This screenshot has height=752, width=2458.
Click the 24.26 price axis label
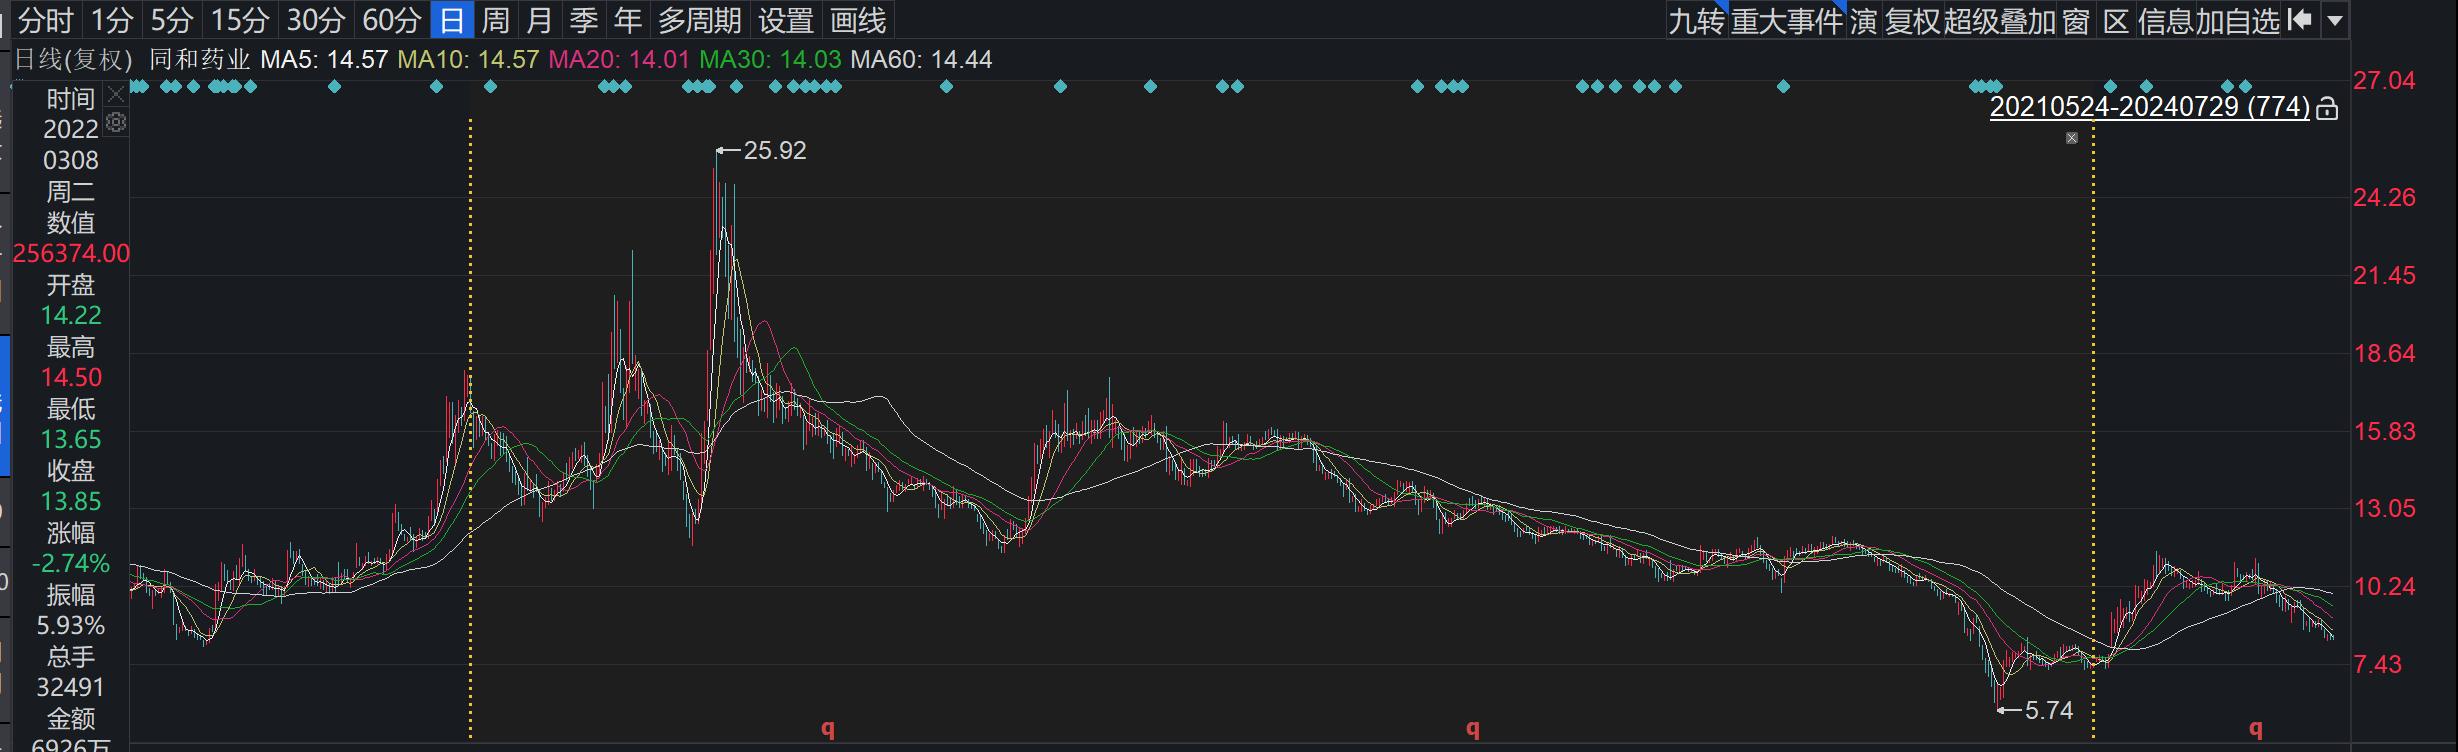click(2384, 197)
